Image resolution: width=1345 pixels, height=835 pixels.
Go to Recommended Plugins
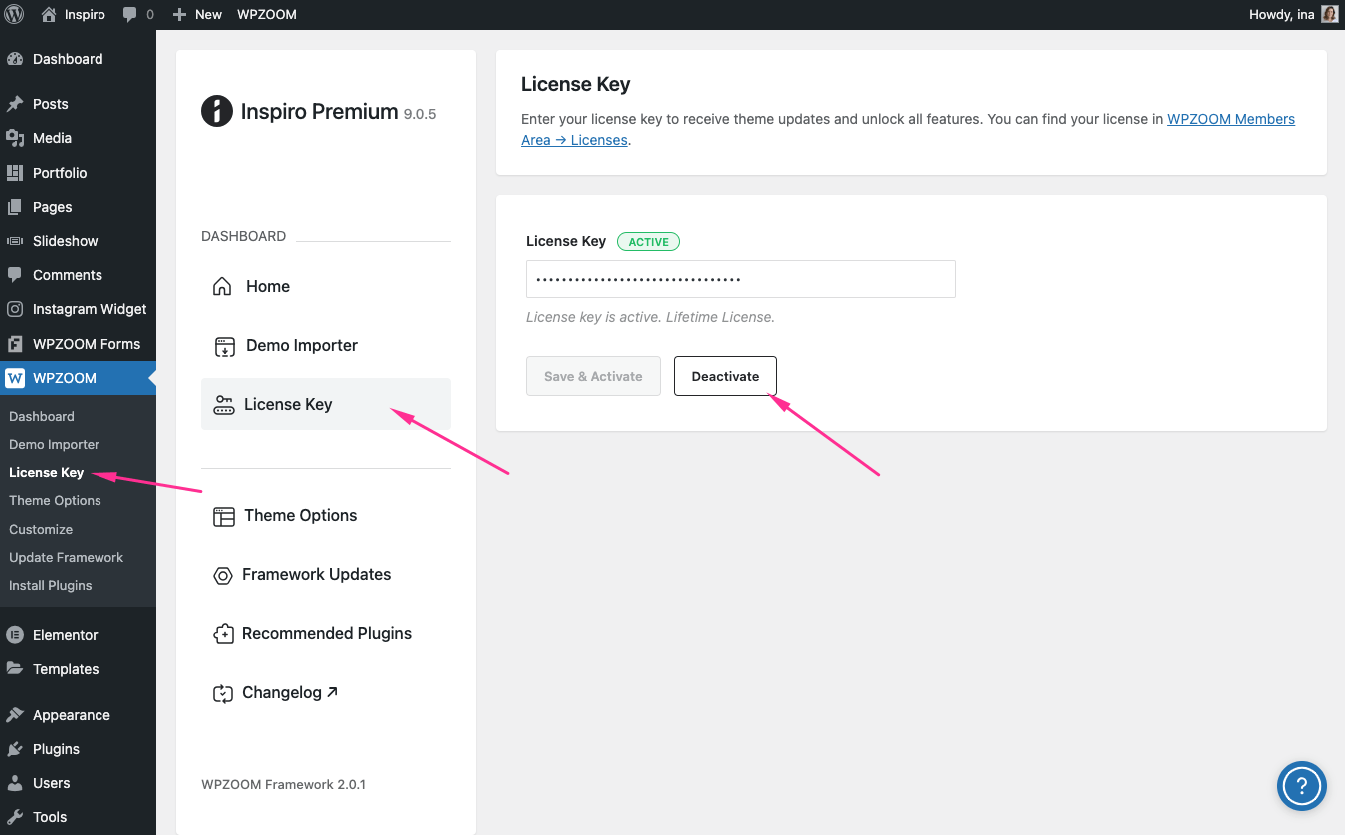click(326, 633)
